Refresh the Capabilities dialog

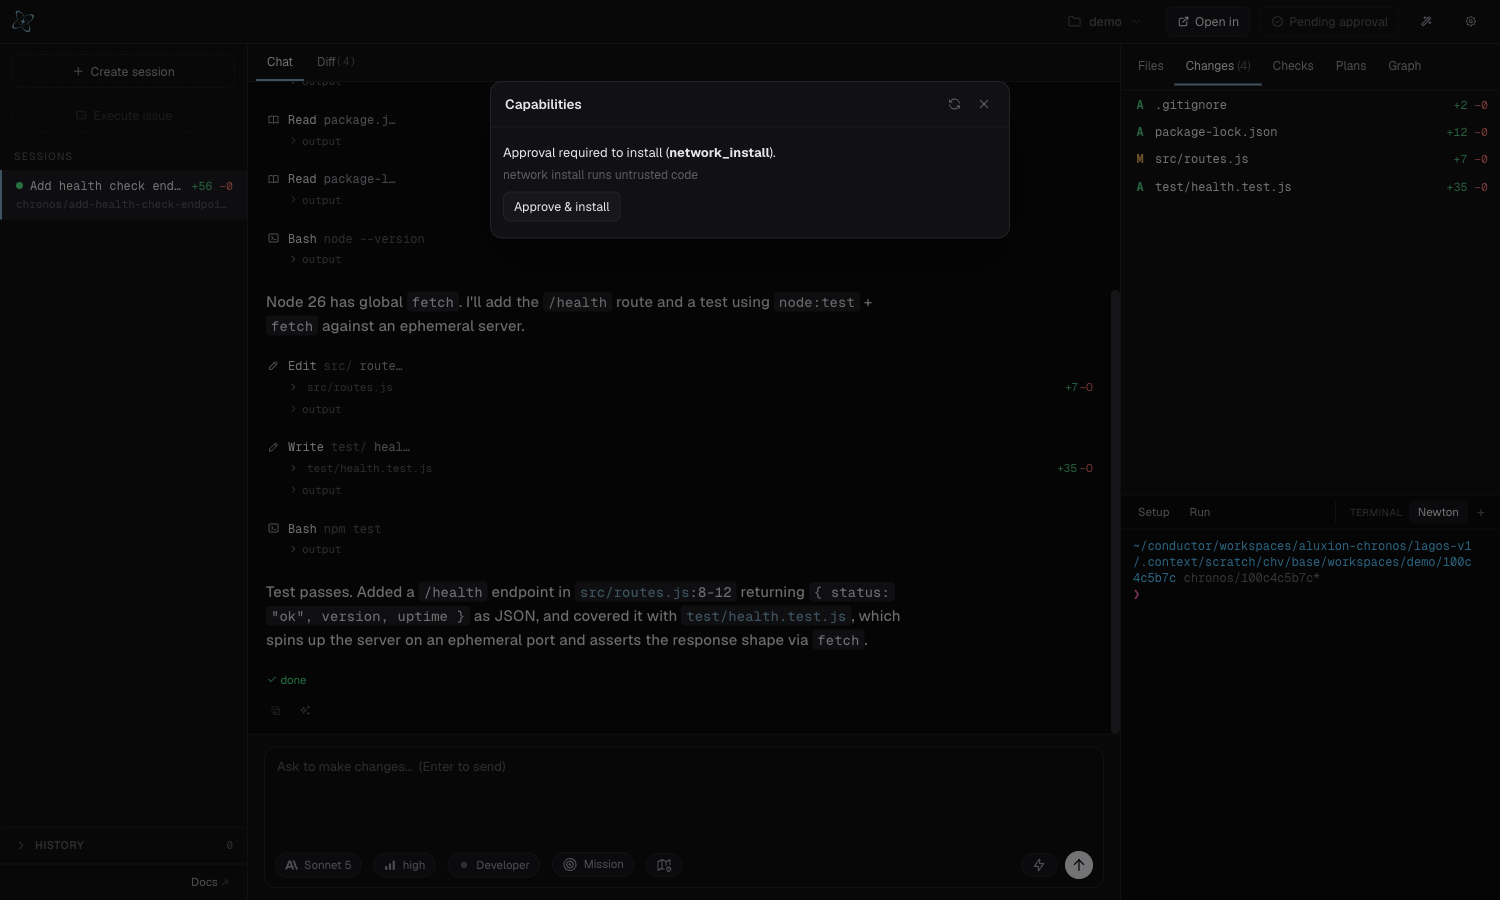pos(954,104)
